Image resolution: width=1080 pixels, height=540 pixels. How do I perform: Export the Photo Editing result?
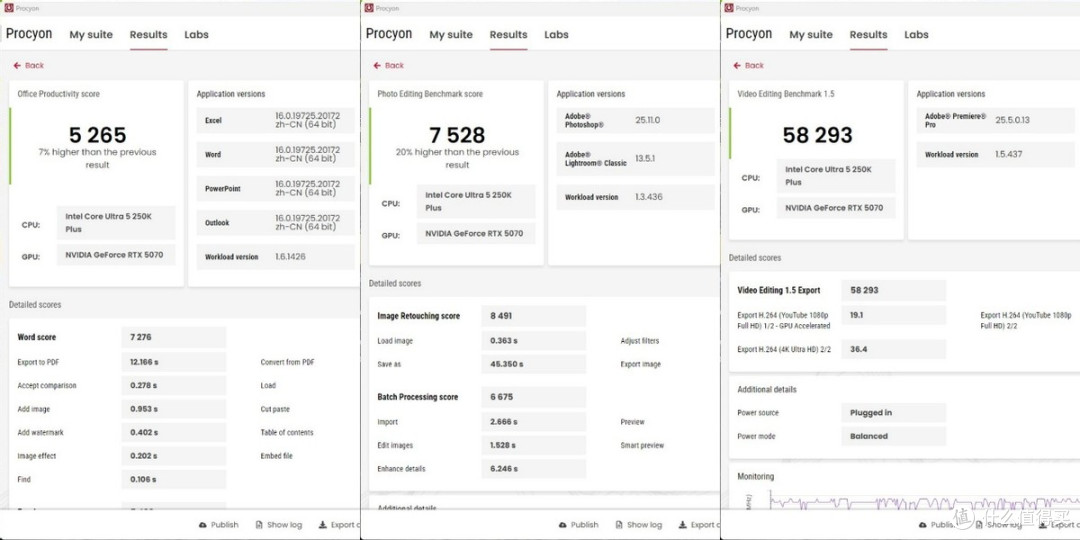click(698, 525)
